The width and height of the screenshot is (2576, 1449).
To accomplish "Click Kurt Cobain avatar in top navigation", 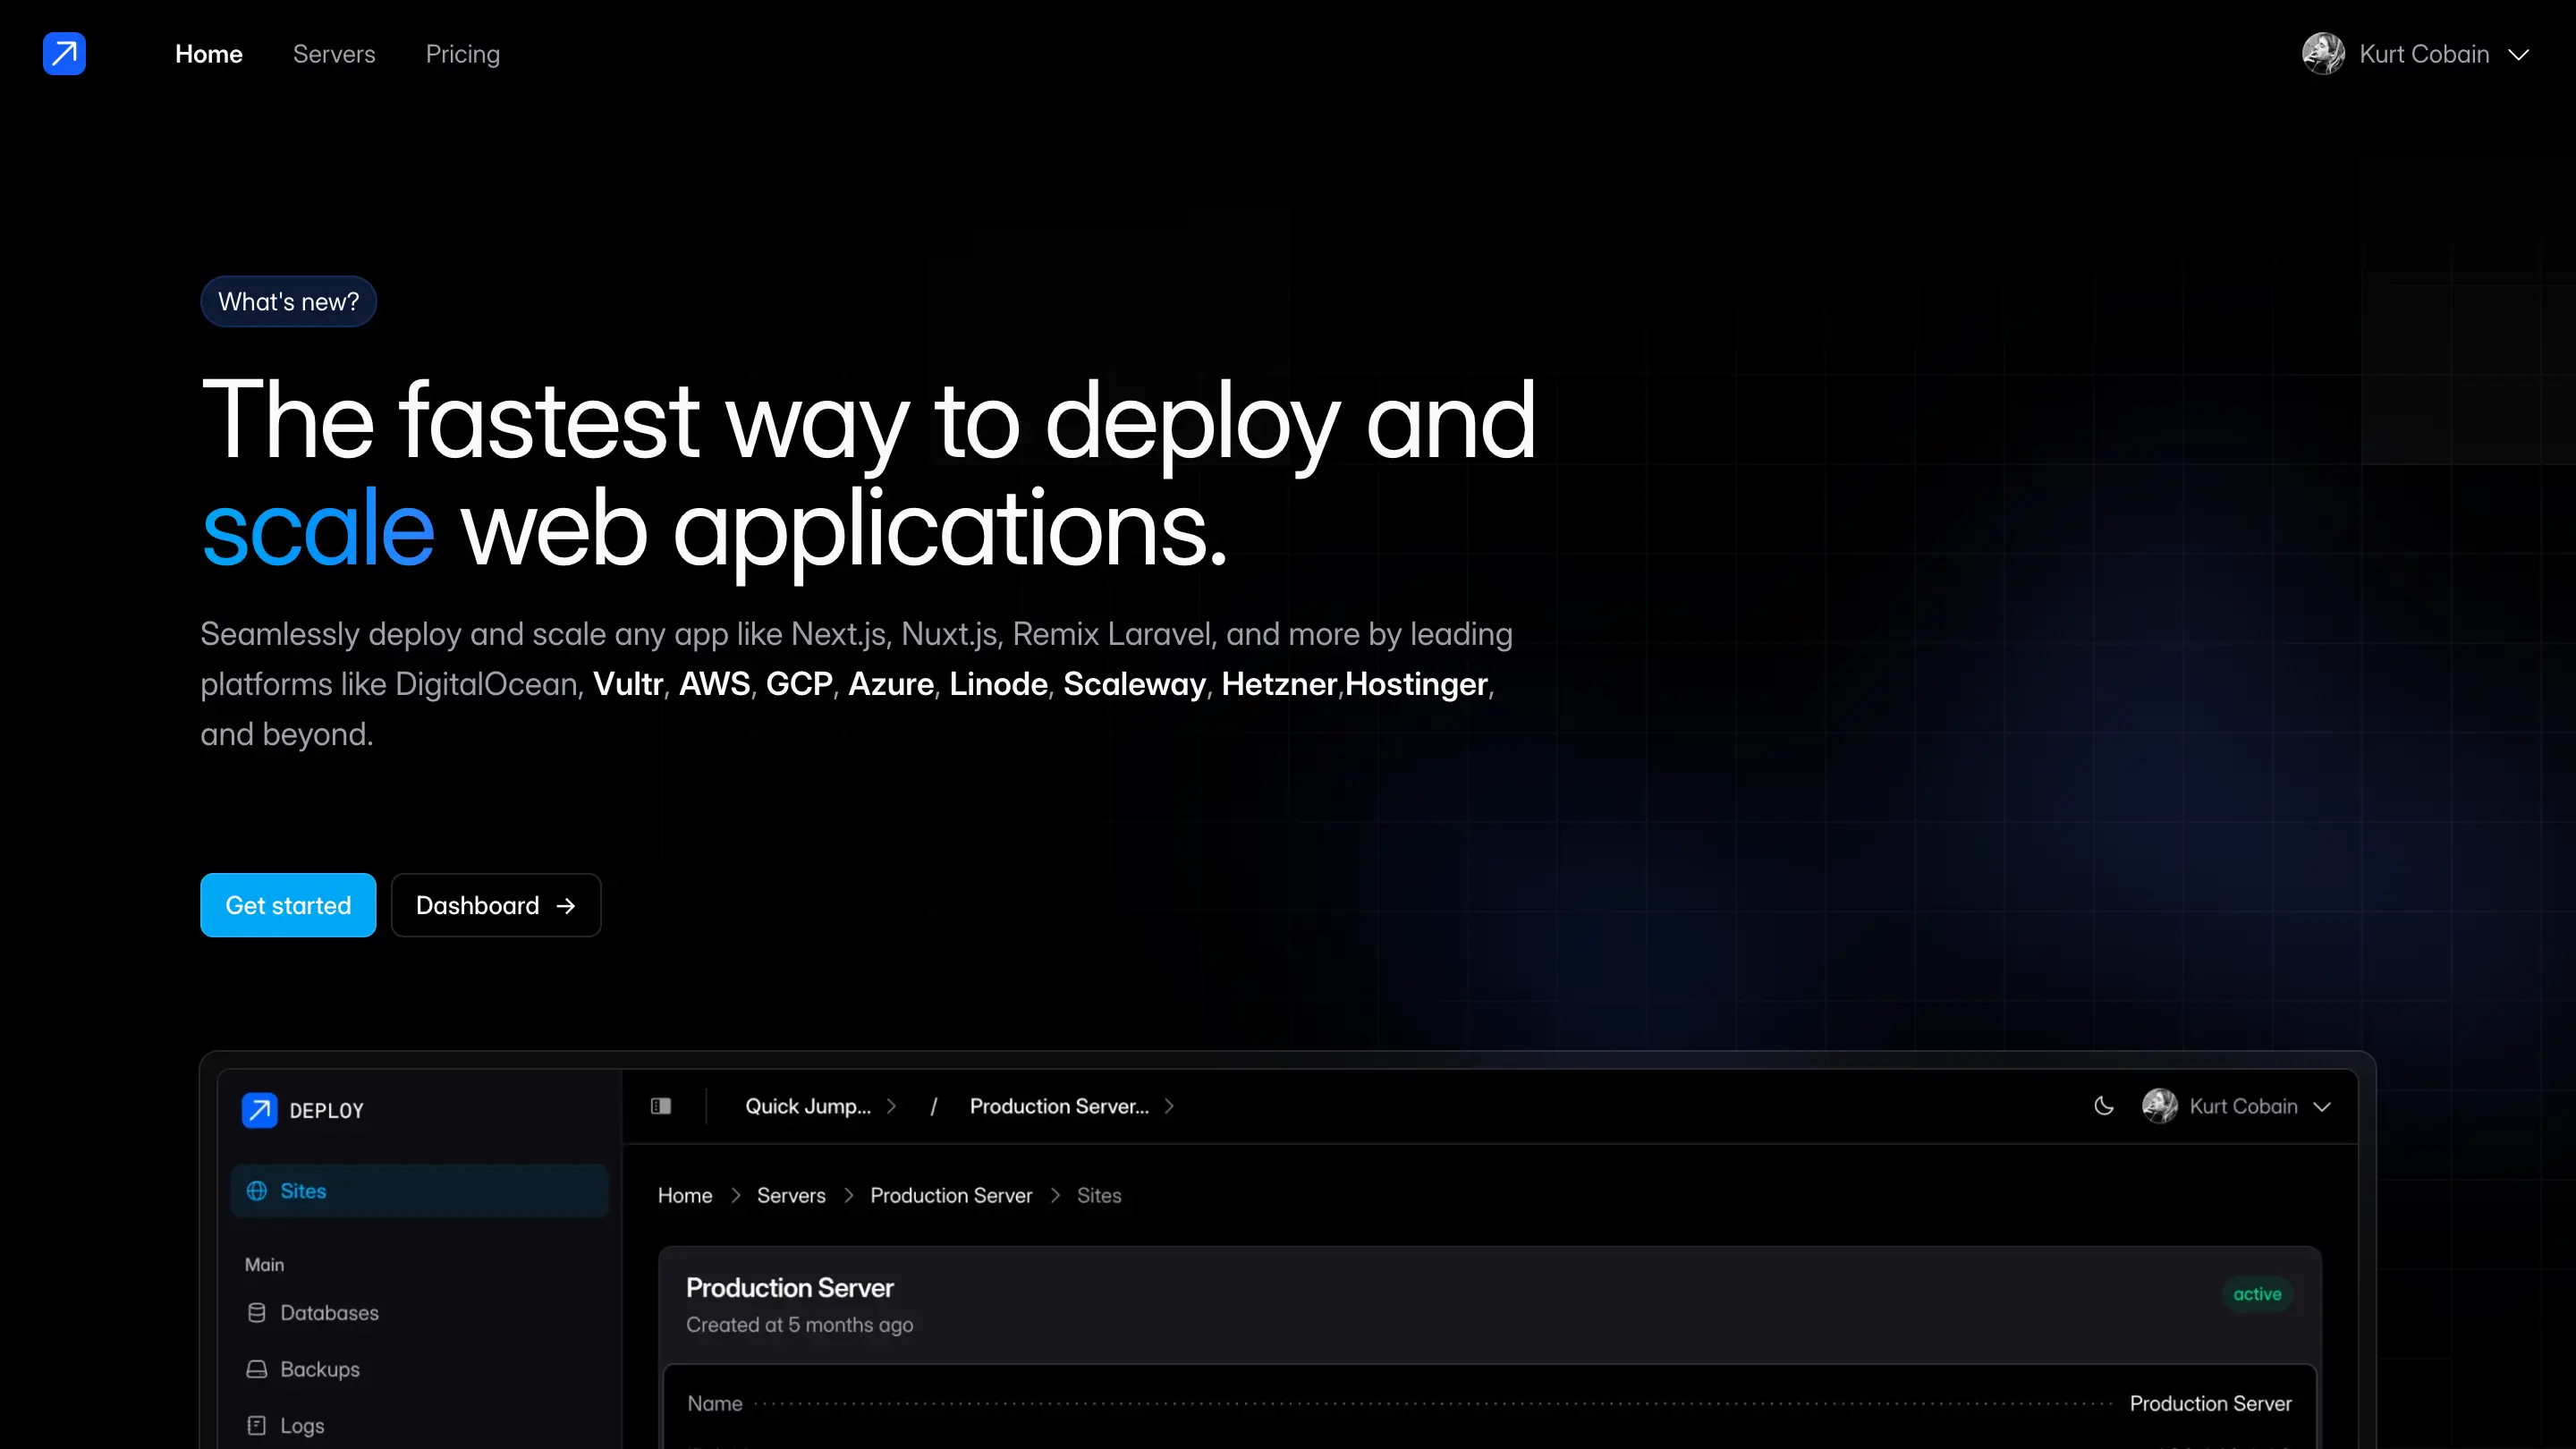I will pos(2323,54).
